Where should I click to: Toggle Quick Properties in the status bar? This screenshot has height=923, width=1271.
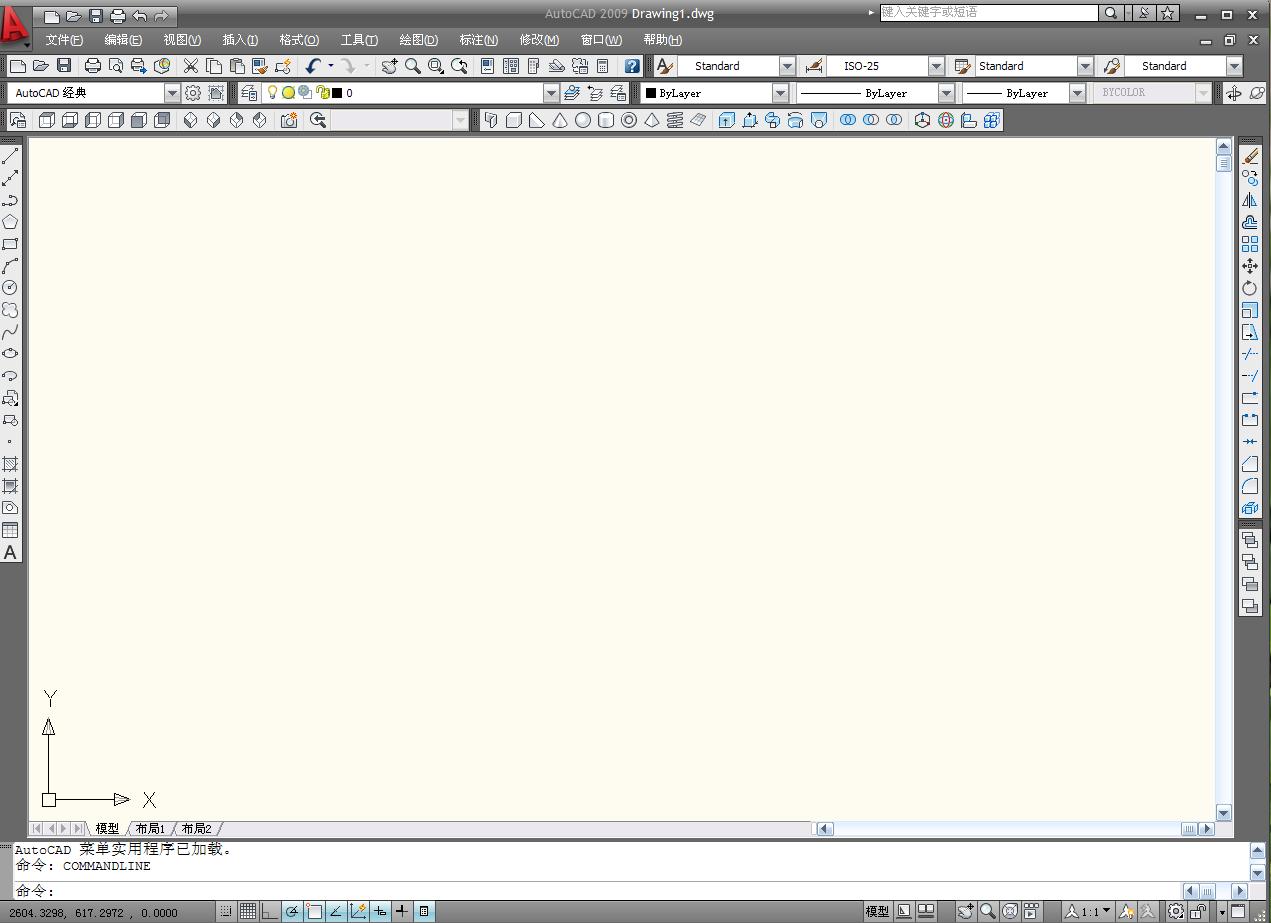pos(424,911)
